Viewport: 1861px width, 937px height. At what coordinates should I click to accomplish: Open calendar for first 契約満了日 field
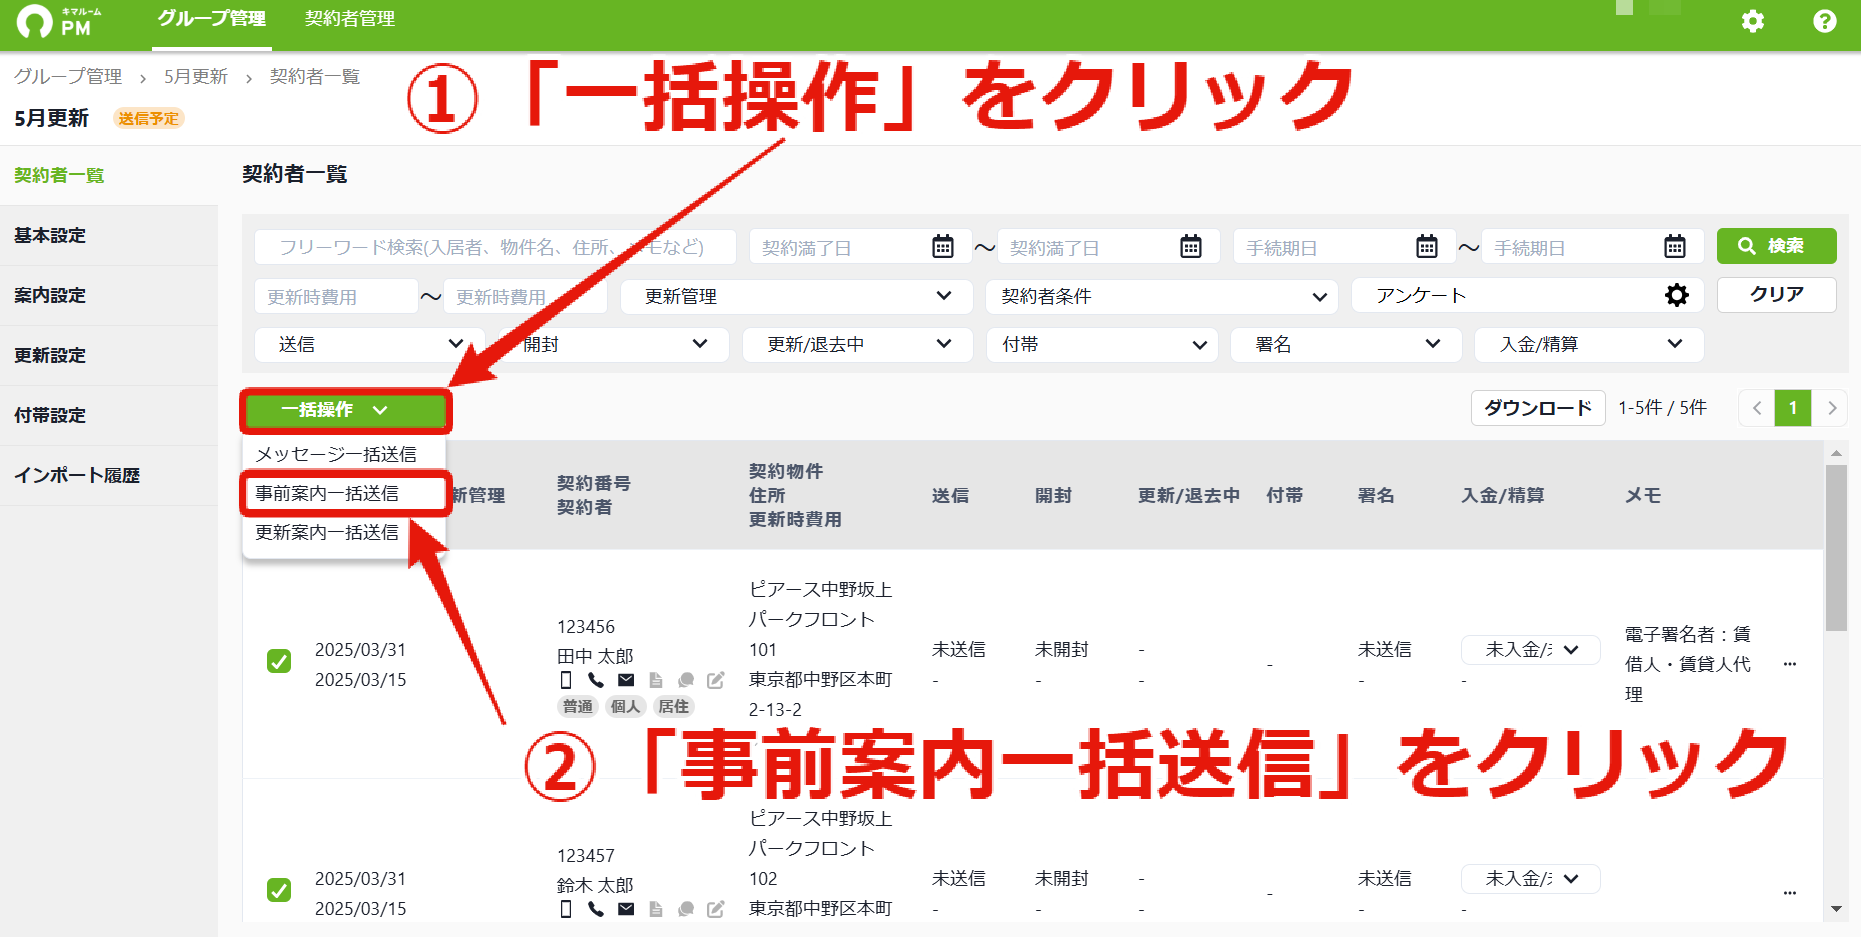[943, 247]
